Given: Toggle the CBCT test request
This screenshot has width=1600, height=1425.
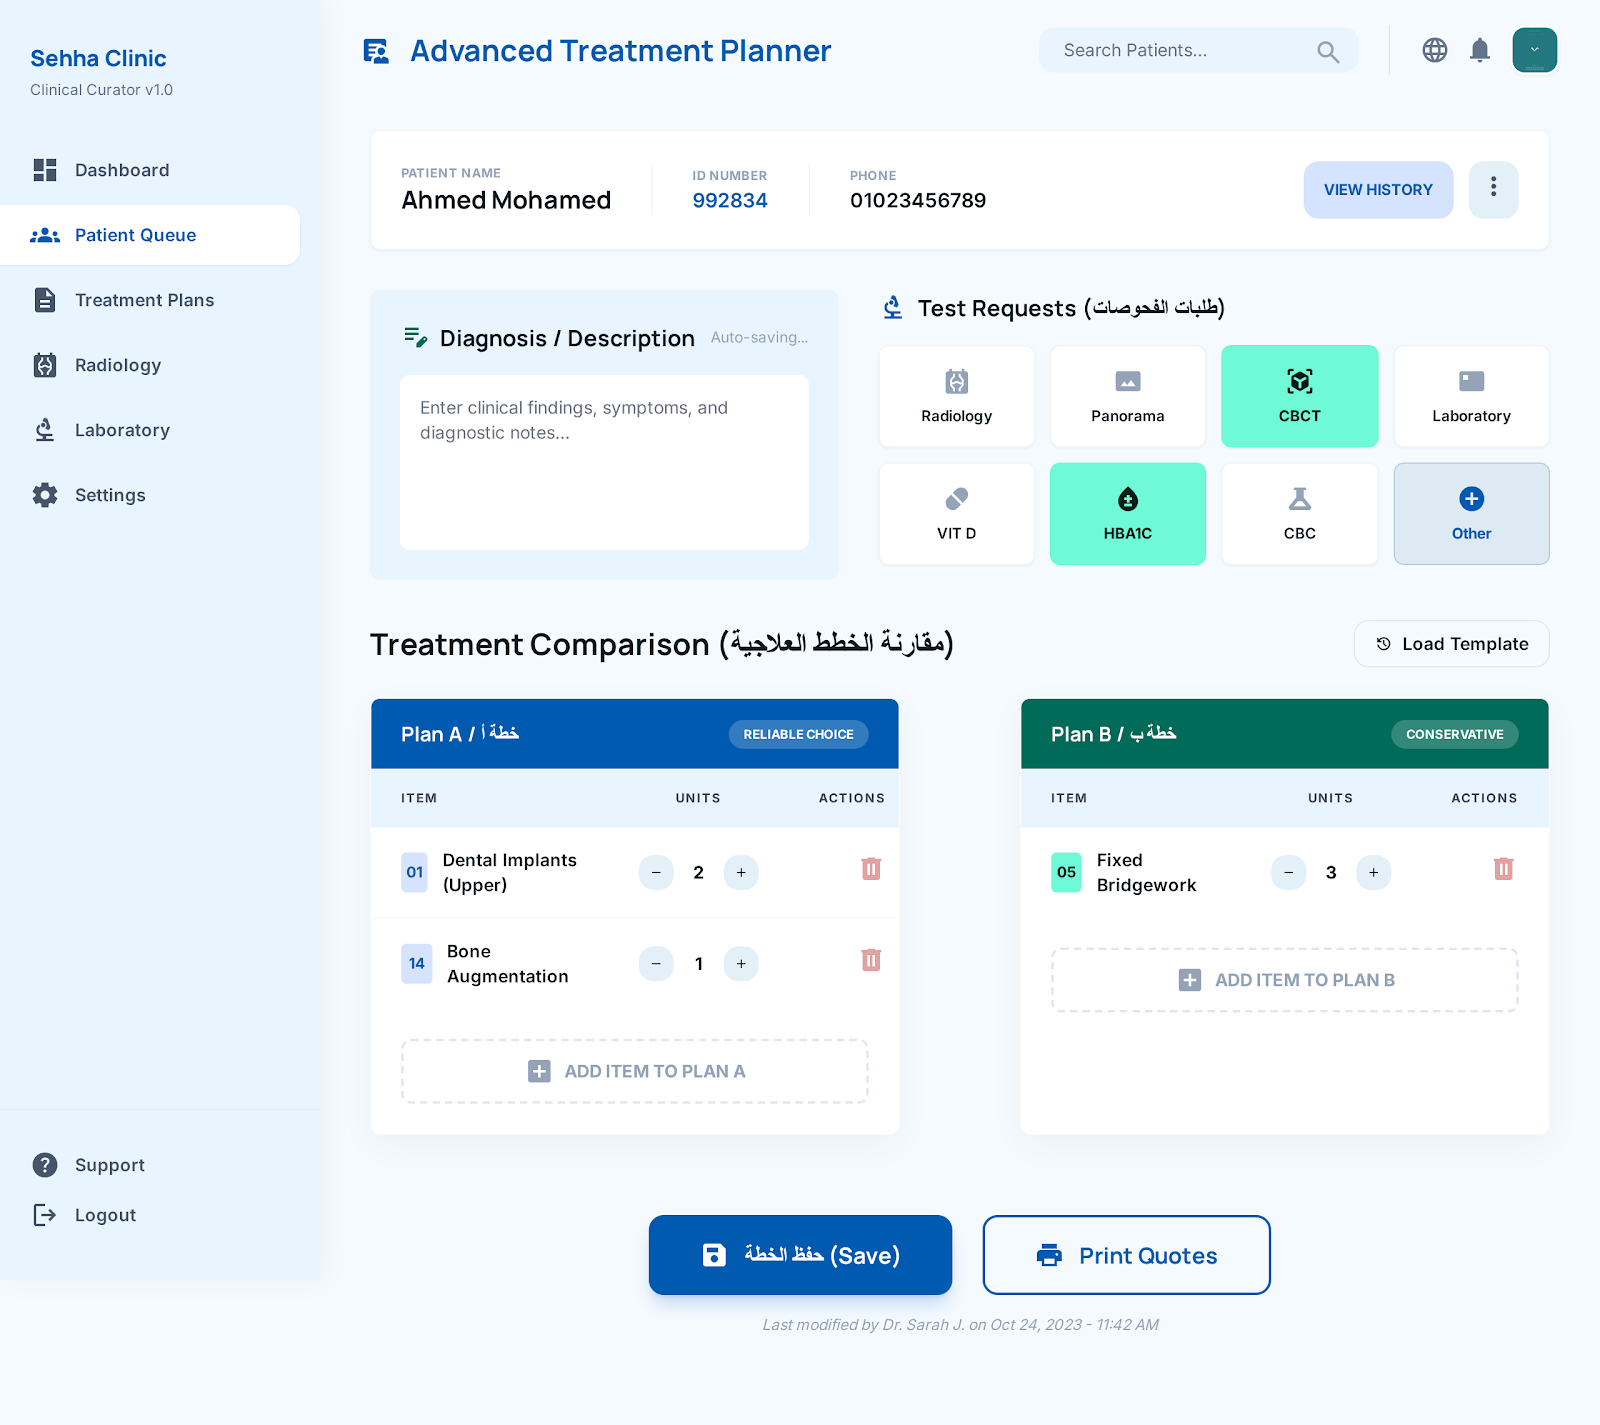Looking at the screenshot, I should (1299, 396).
